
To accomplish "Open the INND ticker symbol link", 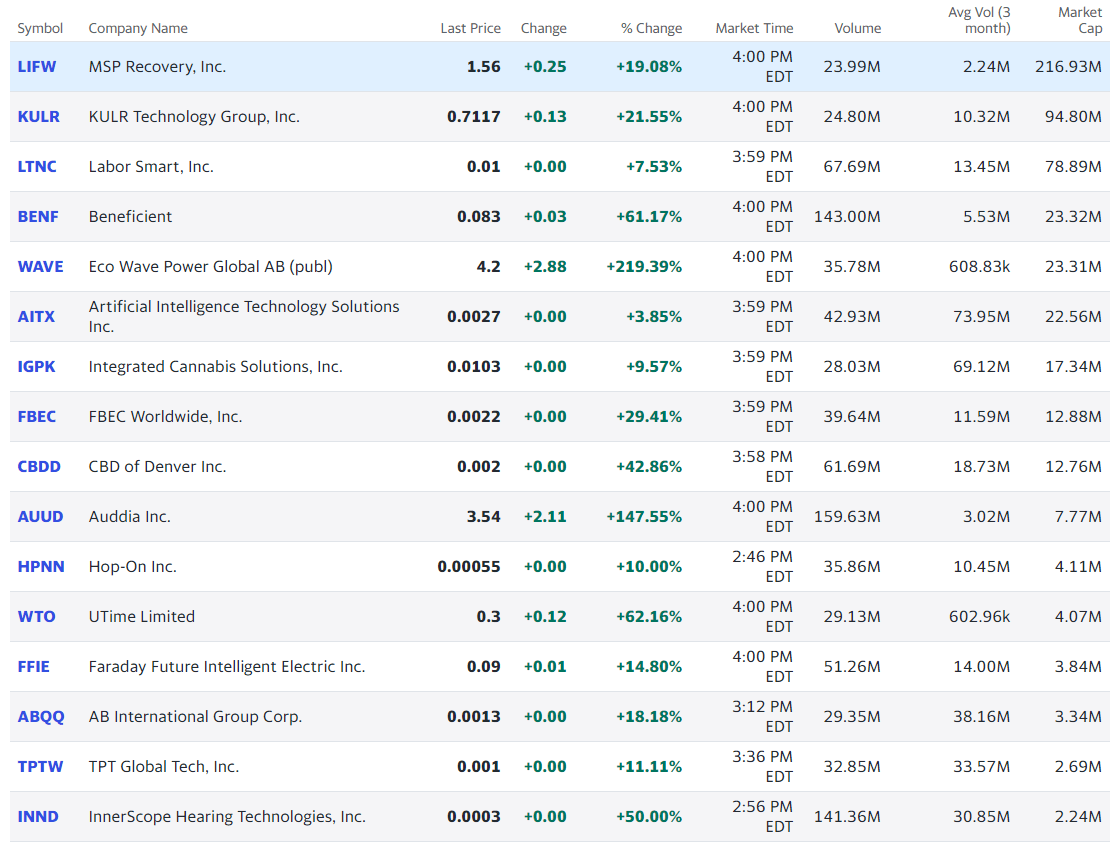I will tap(38, 816).
